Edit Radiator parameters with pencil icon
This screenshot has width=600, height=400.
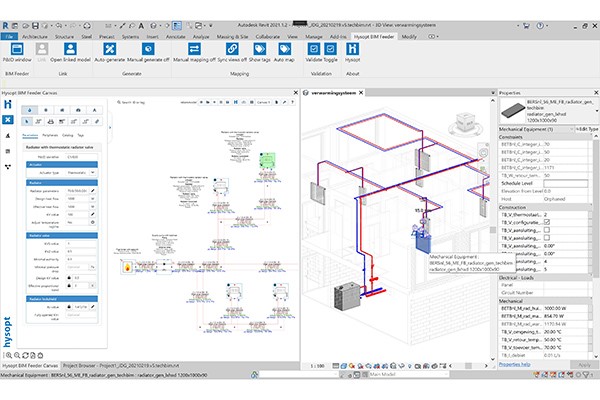point(93,191)
